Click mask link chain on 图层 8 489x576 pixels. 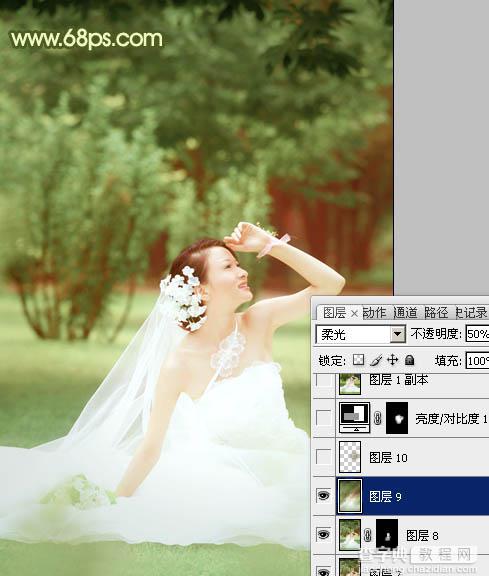pyautogui.click(x=367, y=535)
